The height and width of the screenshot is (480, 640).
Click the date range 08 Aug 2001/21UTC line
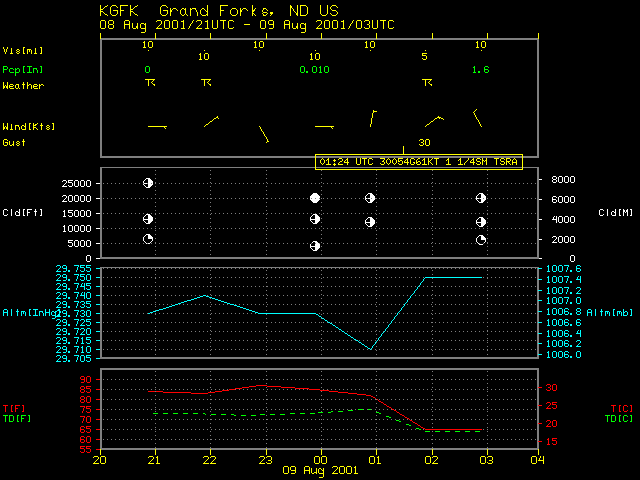click(247, 25)
